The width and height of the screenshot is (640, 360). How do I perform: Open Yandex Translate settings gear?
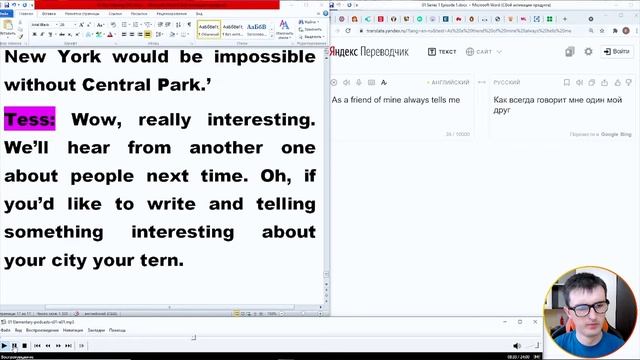point(588,51)
